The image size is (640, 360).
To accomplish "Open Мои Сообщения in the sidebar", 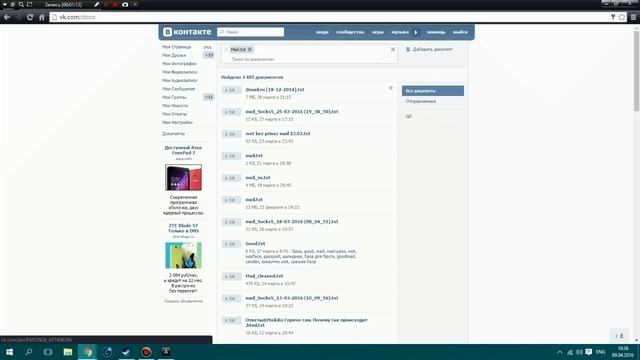I will point(178,89).
